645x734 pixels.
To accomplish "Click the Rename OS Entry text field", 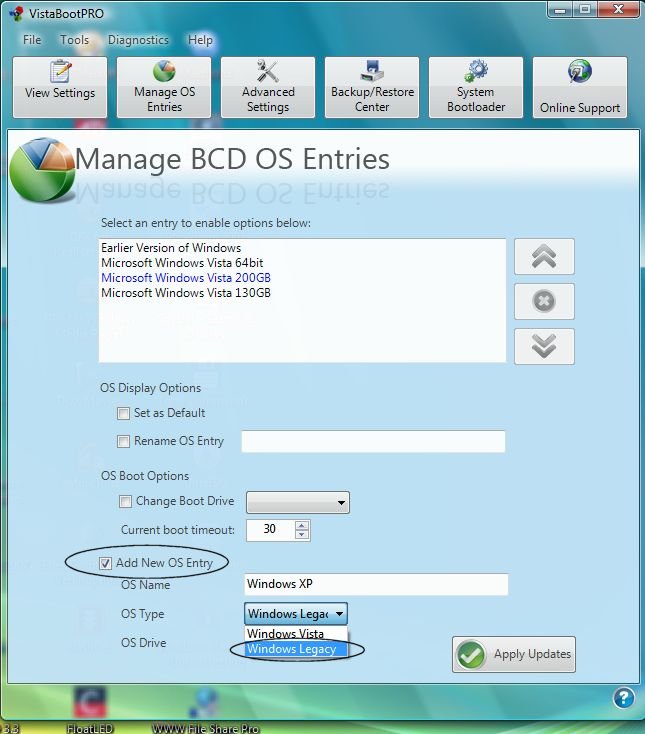I will tap(373, 441).
